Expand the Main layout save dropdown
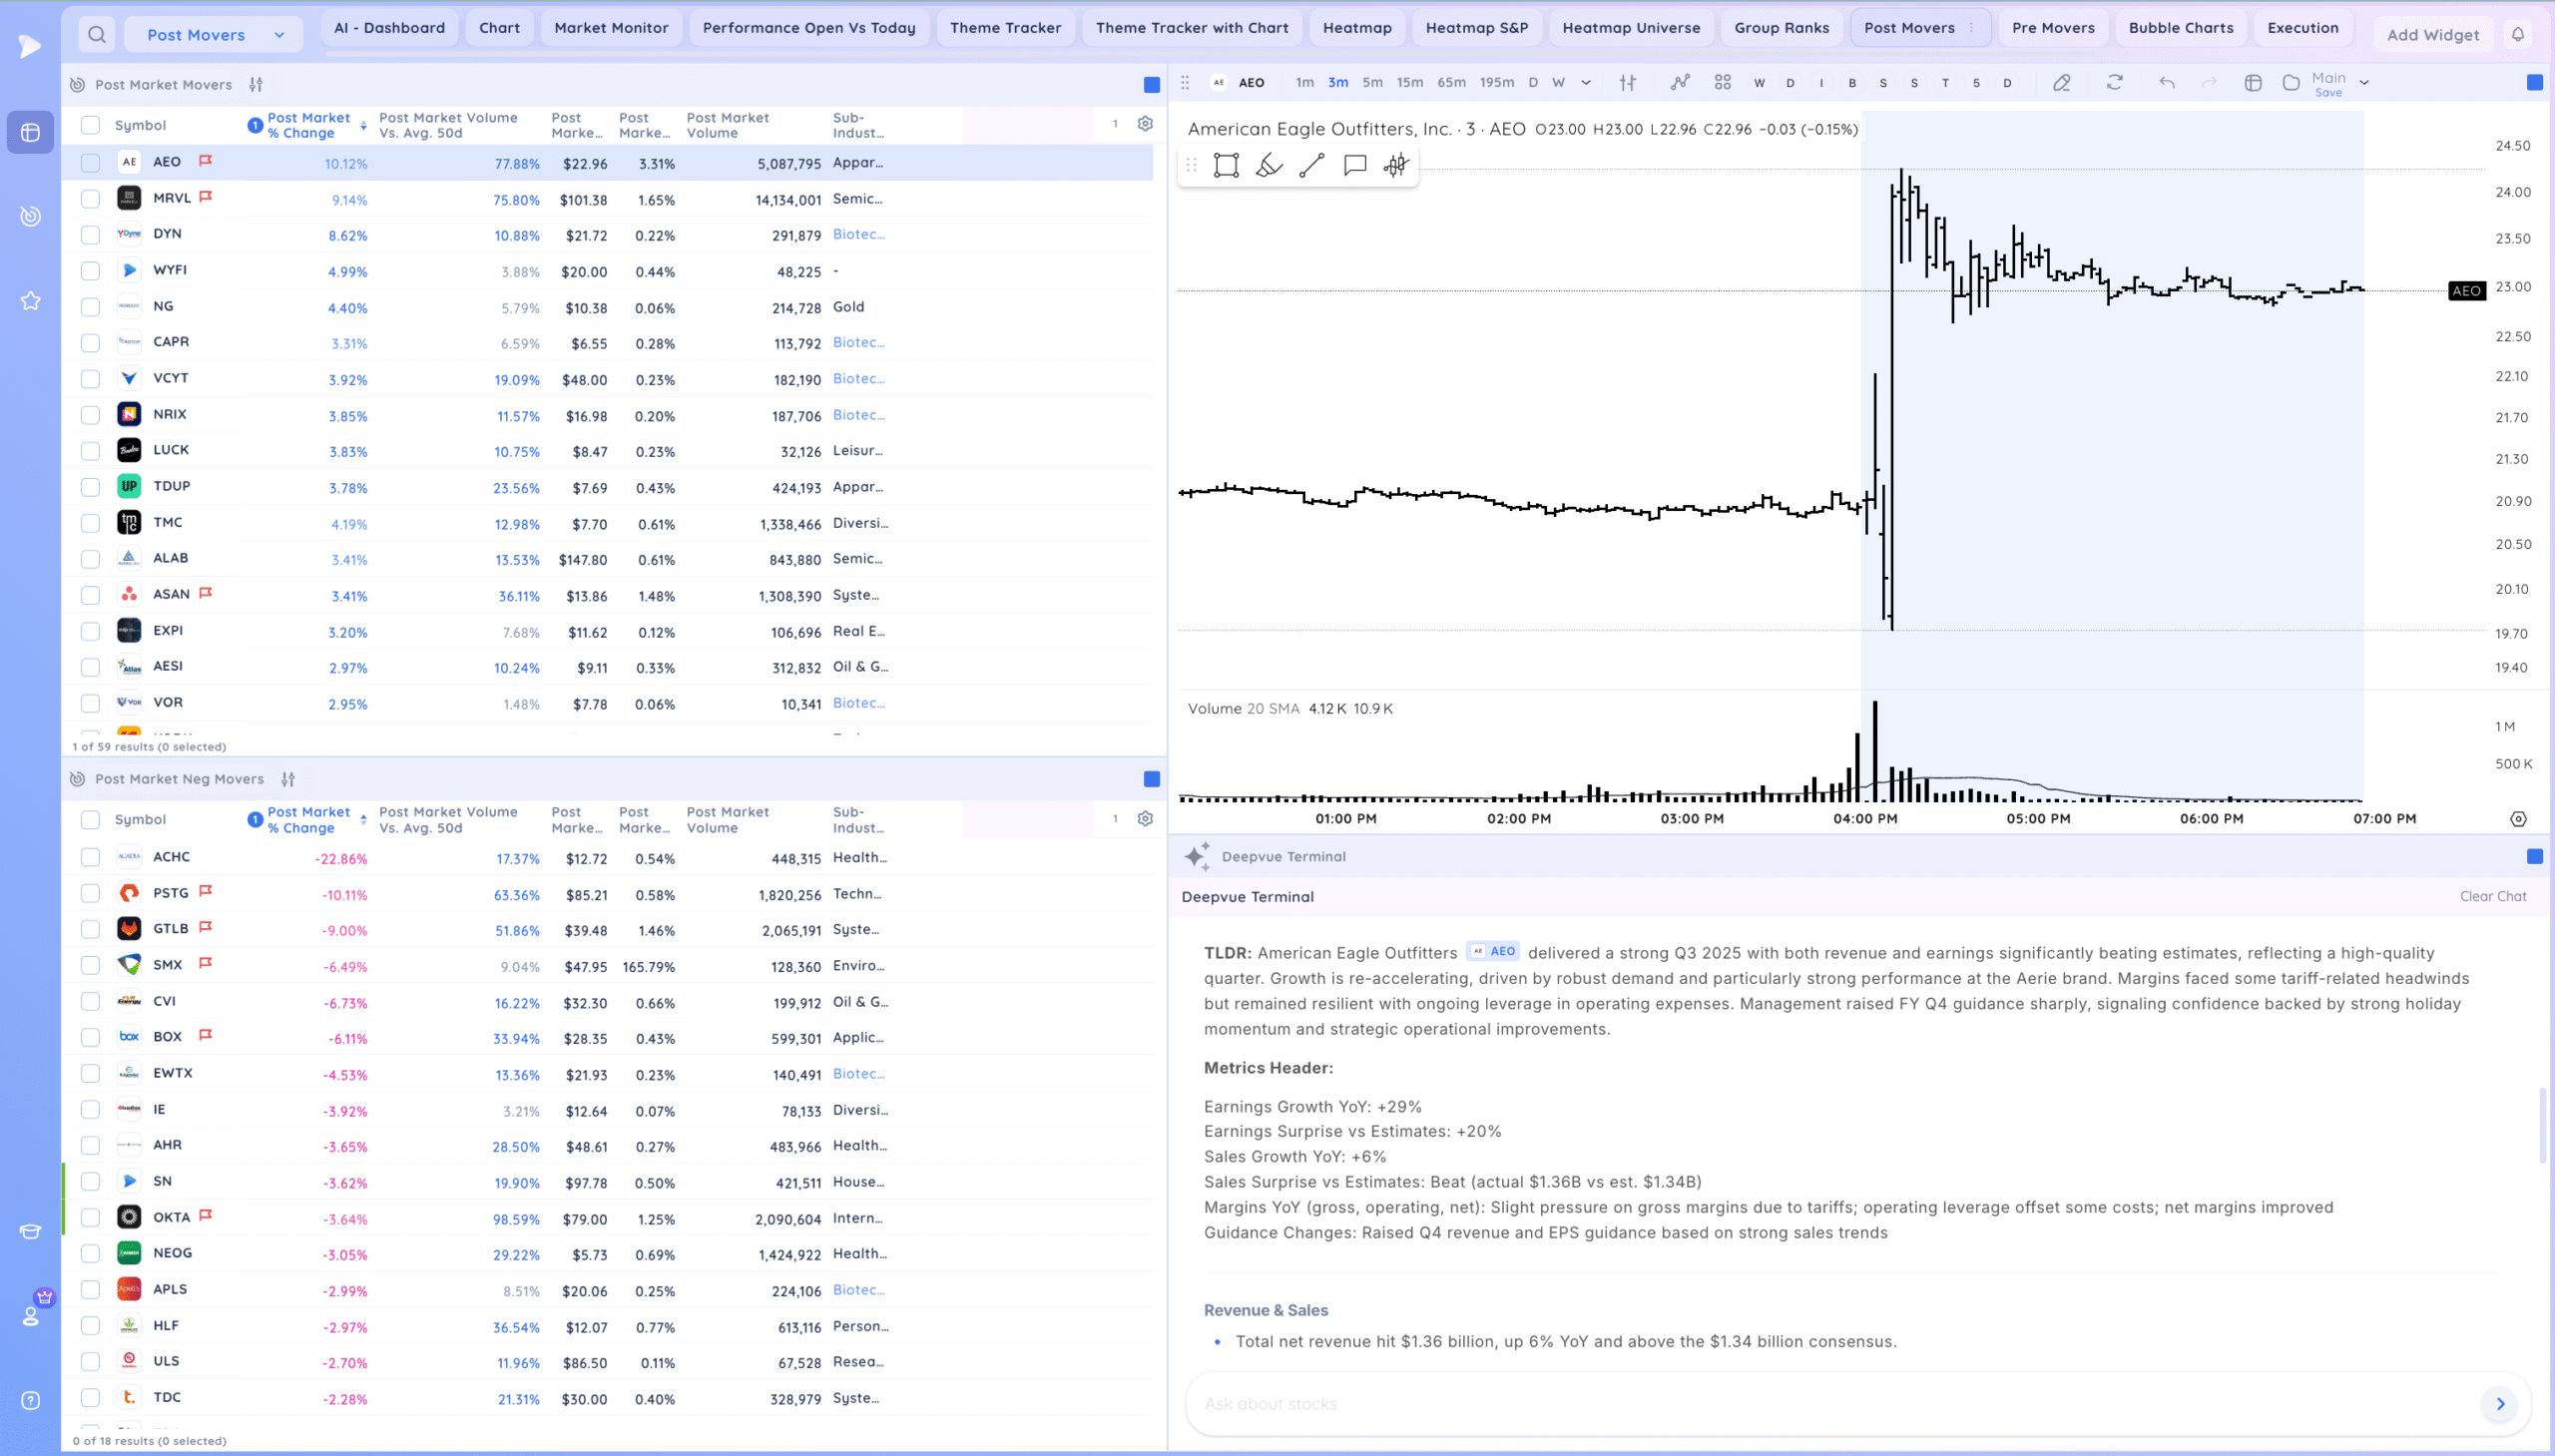The width and height of the screenshot is (2555, 1456). [x=2364, y=83]
